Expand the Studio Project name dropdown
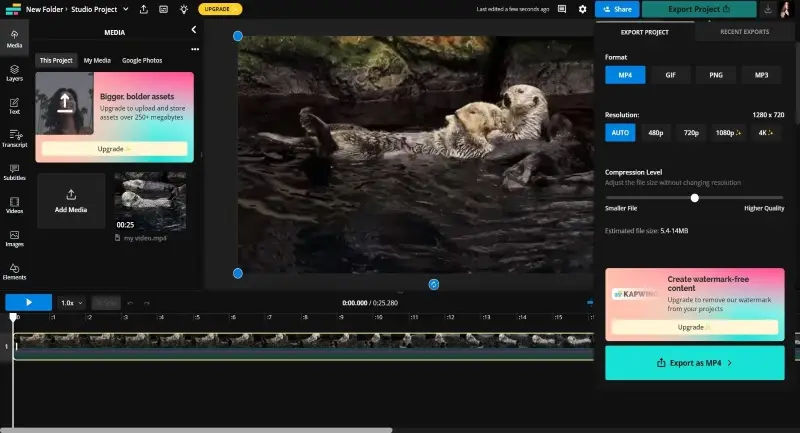Image resolution: width=800 pixels, height=433 pixels. pos(126,9)
